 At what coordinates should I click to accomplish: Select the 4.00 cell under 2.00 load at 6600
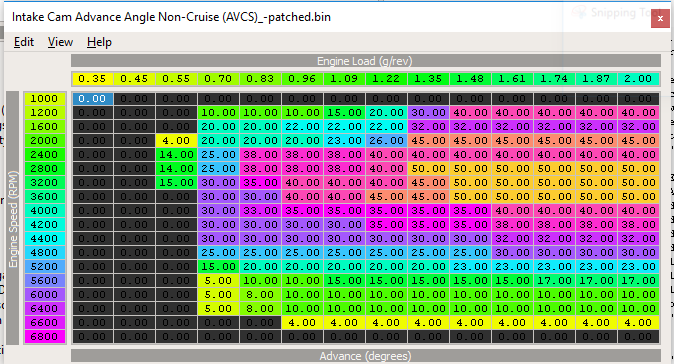638,322
